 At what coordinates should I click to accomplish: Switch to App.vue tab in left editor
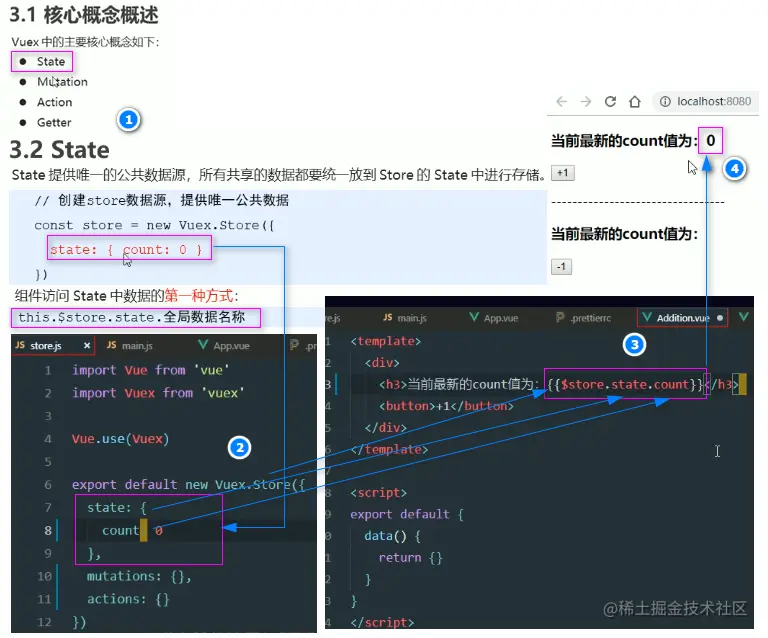click(224, 346)
